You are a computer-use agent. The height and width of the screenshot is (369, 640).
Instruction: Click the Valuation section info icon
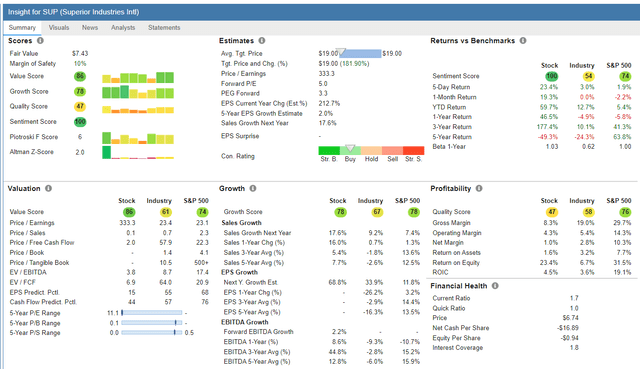pyautogui.click(x=48, y=188)
